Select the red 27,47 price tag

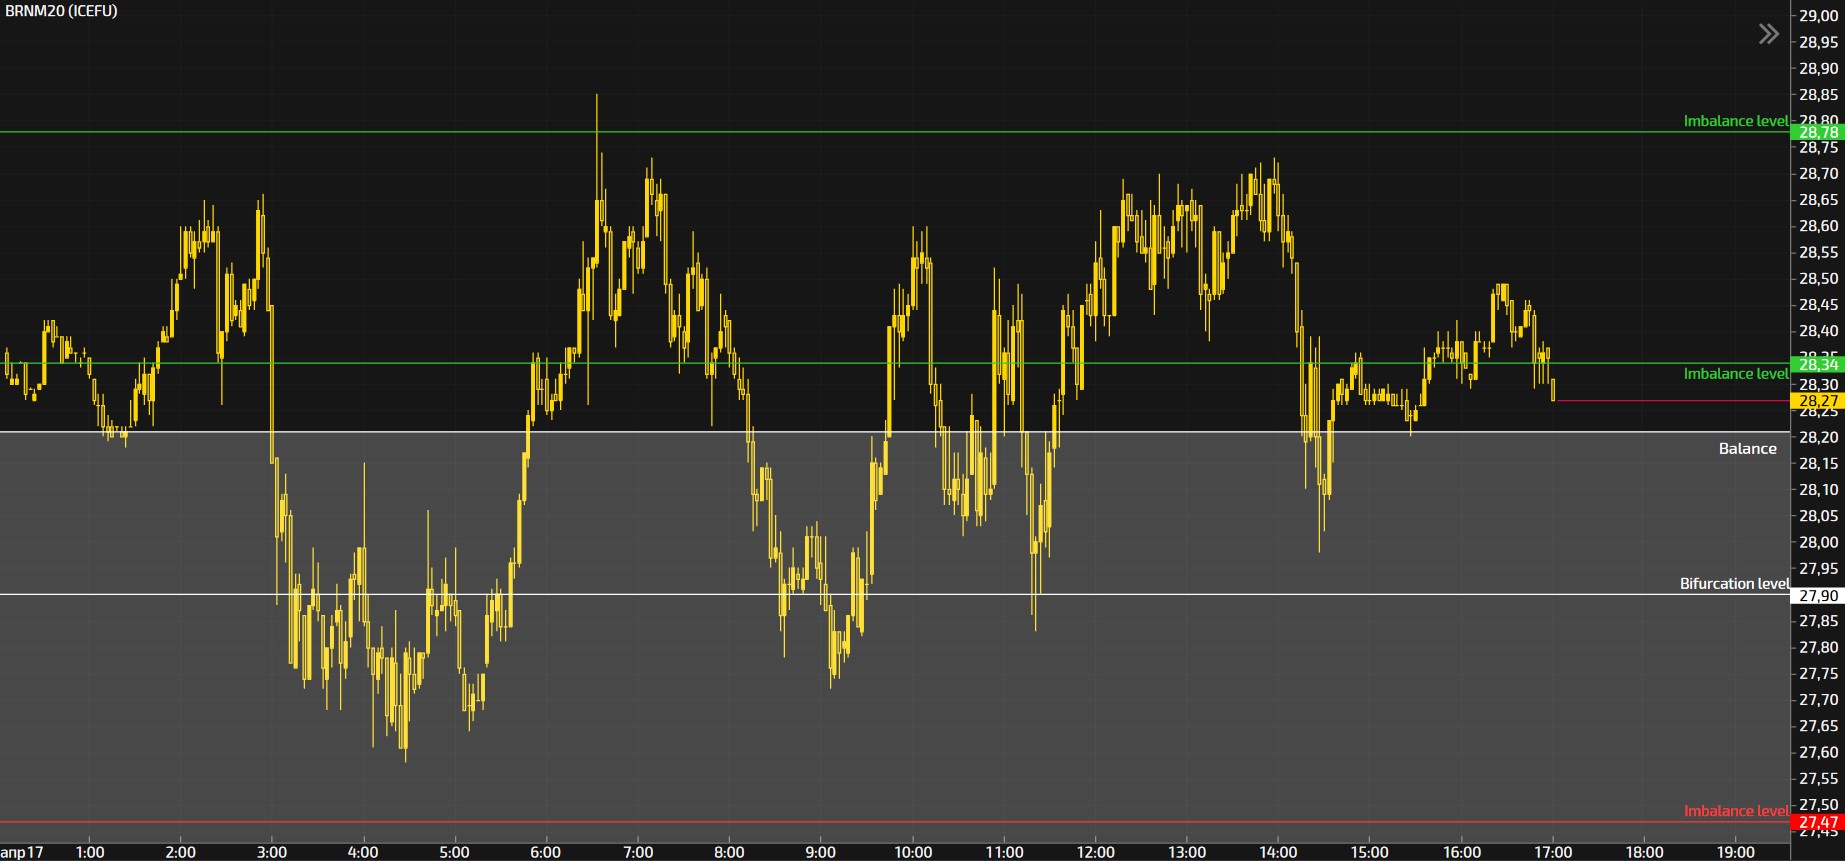point(1817,822)
